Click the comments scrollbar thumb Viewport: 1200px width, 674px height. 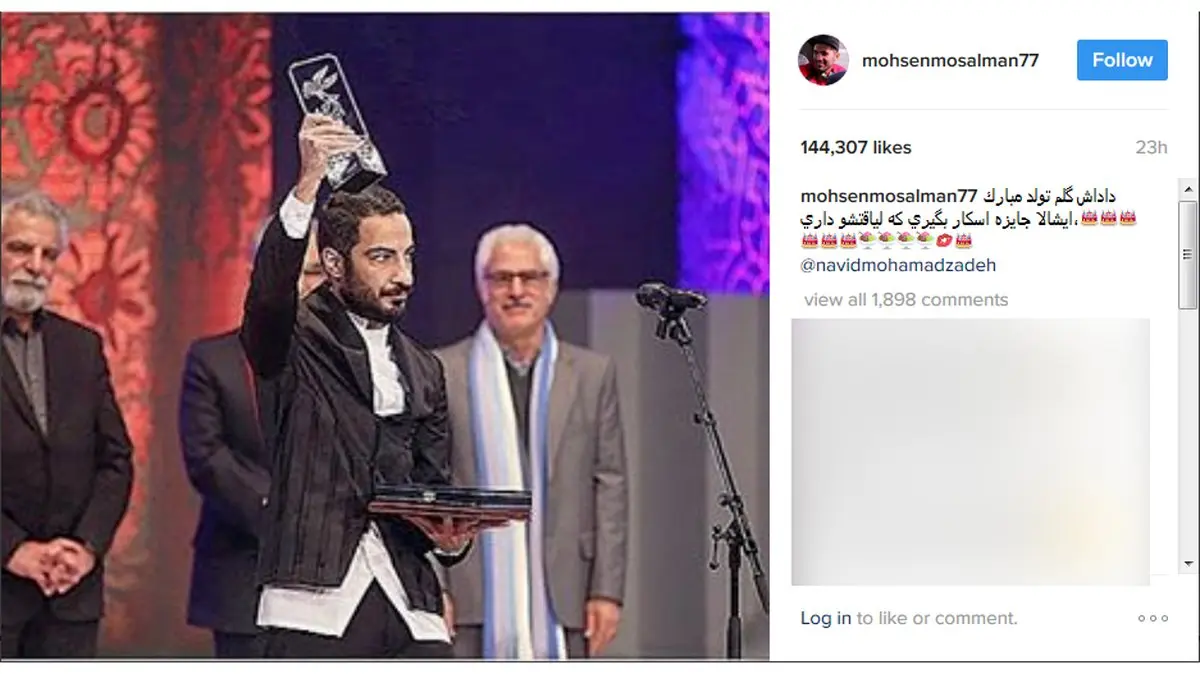tap(1187, 255)
